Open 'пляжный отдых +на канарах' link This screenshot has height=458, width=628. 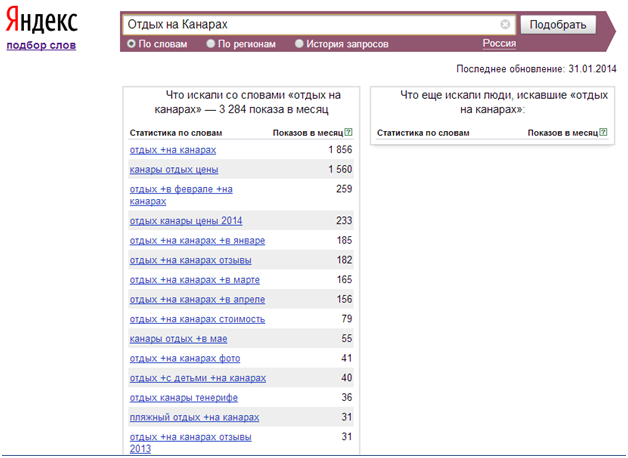[194, 417]
